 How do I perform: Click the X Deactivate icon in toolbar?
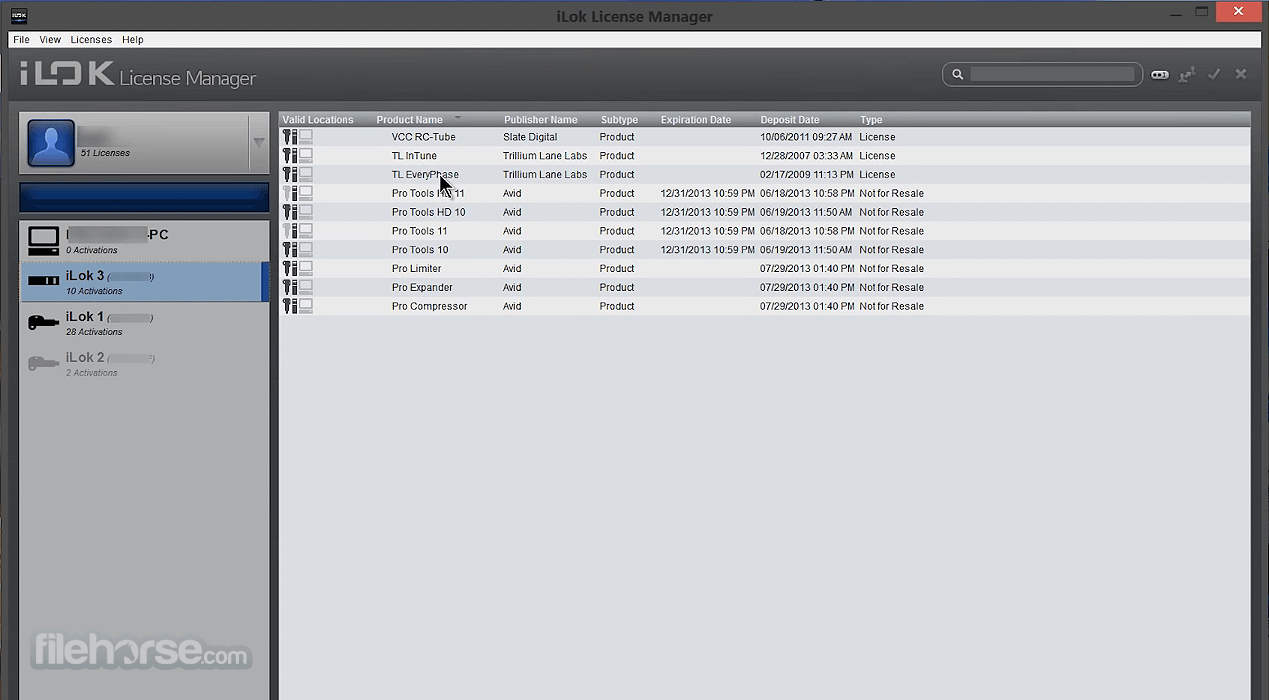tap(1241, 74)
